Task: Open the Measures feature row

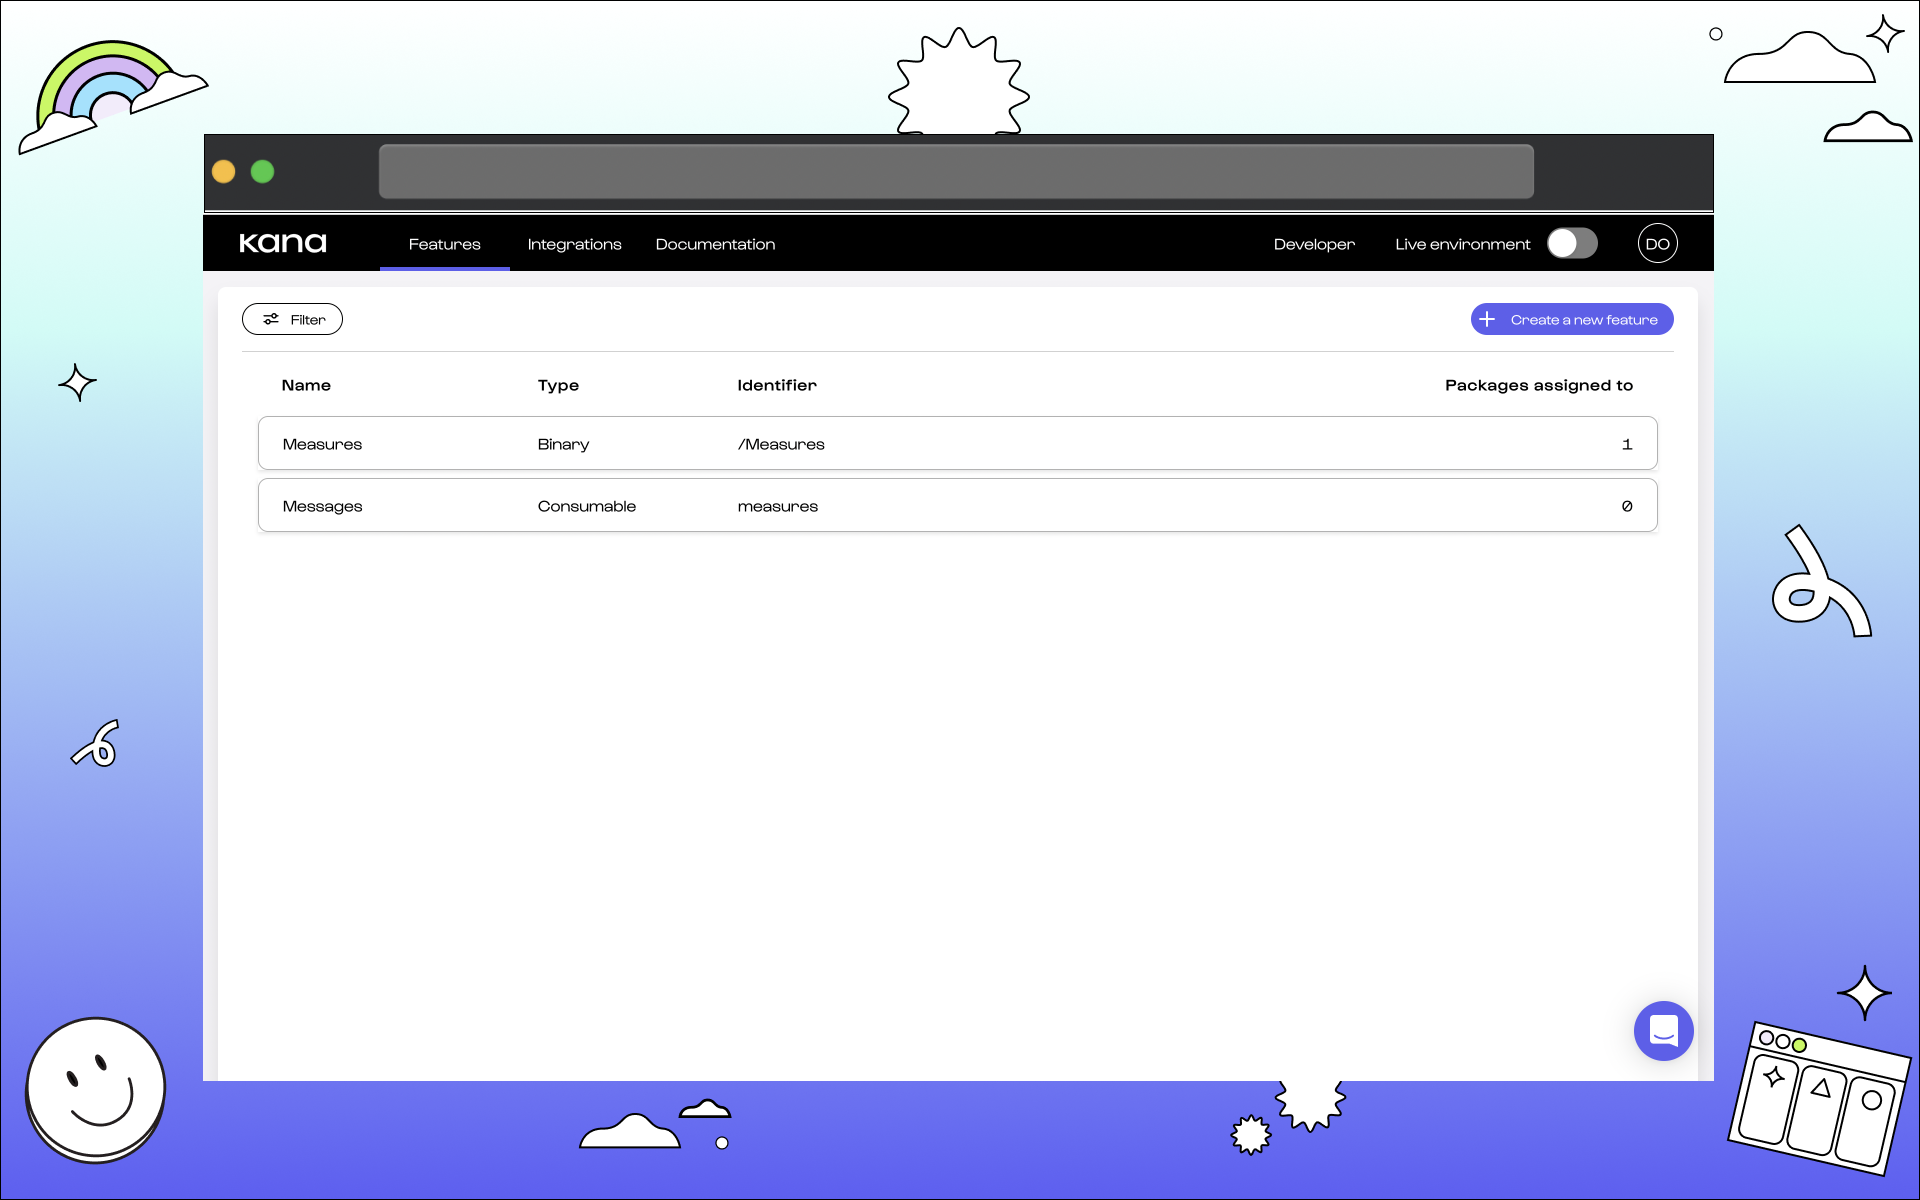Action: pos(957,443)
